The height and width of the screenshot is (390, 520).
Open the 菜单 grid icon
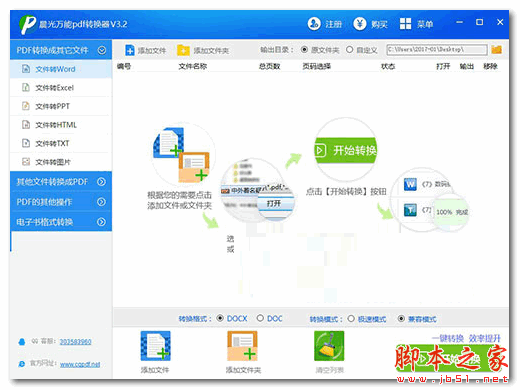(x=405, y=24)
